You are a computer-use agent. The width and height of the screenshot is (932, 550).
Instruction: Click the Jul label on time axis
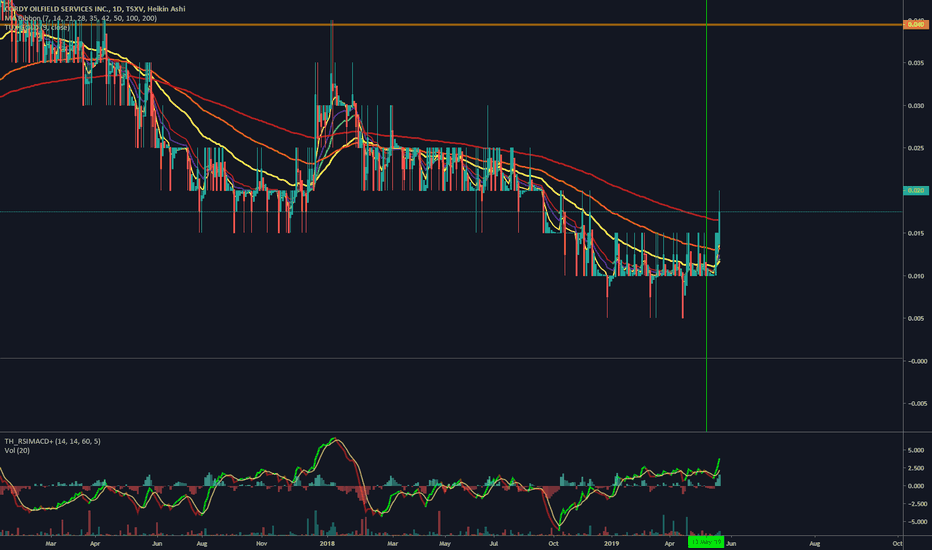tap(493, 543)
